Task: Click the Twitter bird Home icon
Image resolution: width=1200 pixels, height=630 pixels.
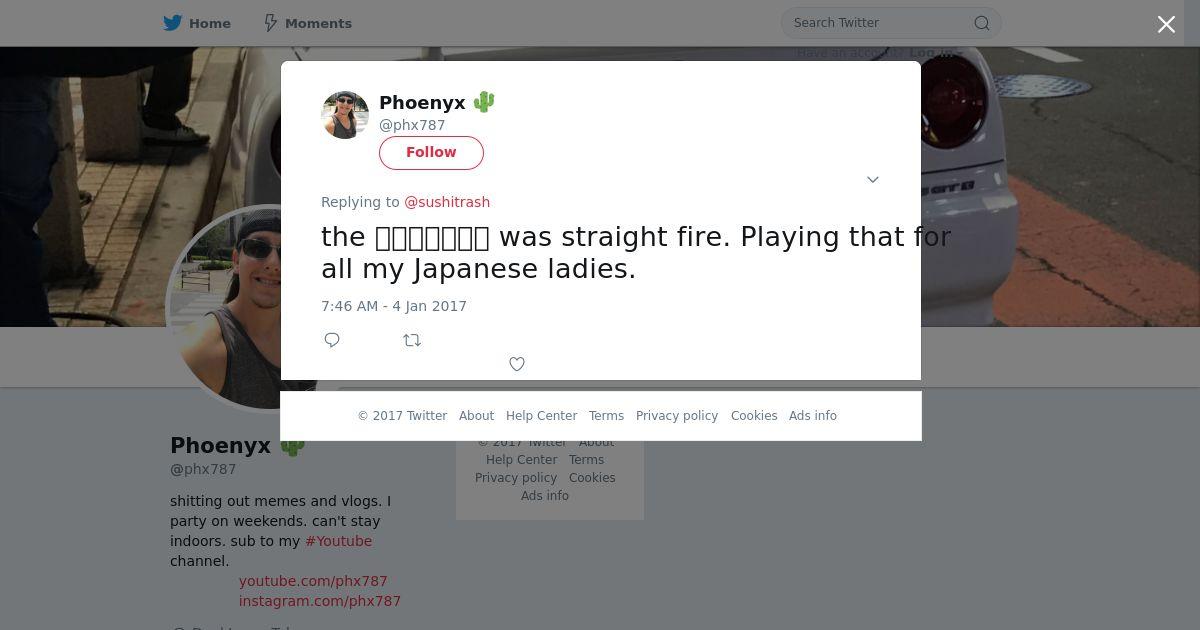Action: [x=173, y=23]
